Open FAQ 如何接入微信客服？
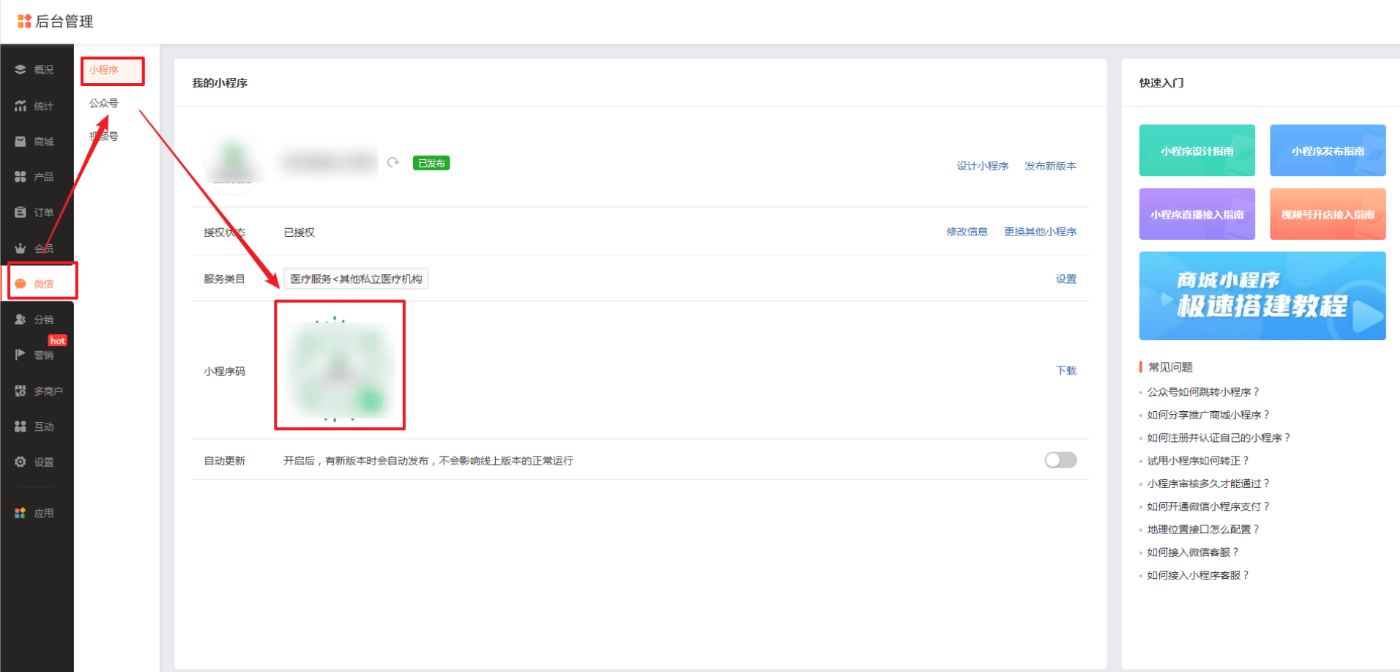 (1193, 552)
